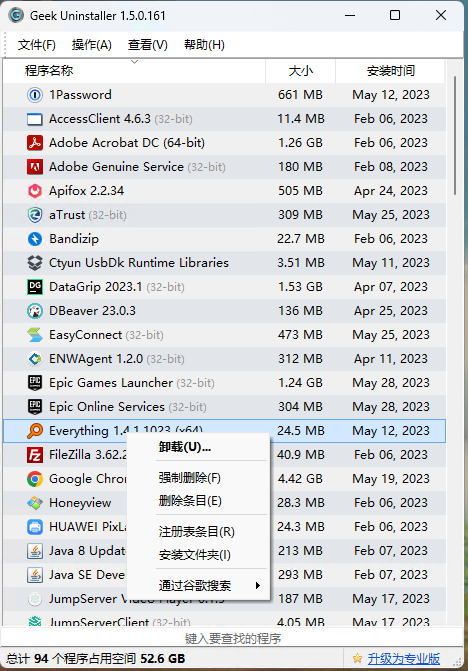This screenshot has height=671, width=468.
Task: Click the Everything magnifier icon
Action: click(x=35, y=431)
